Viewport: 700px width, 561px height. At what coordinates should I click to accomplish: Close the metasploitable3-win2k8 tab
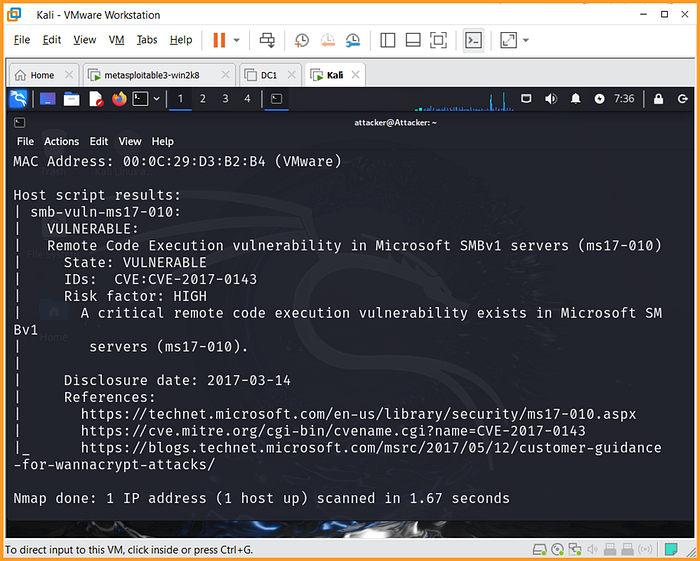pos(225,75)
